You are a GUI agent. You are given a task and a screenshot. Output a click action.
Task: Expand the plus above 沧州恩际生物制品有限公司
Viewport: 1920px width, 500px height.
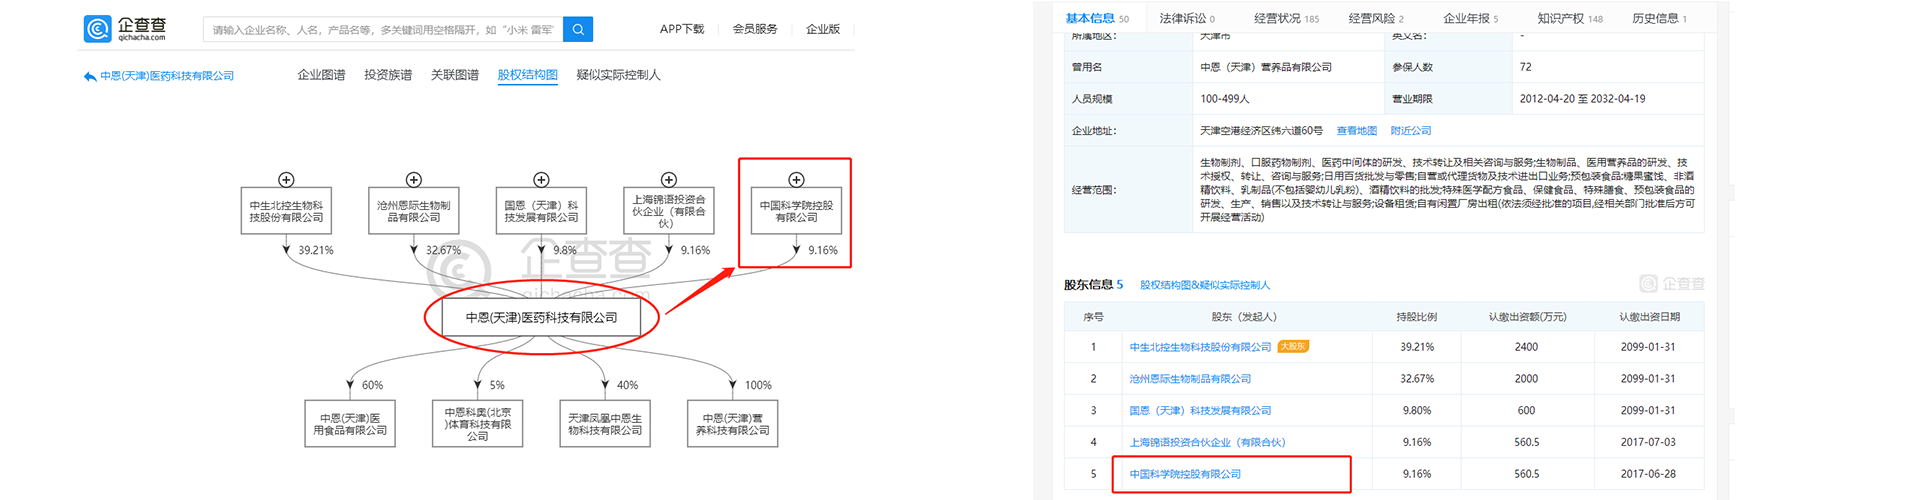coord(414,180)
